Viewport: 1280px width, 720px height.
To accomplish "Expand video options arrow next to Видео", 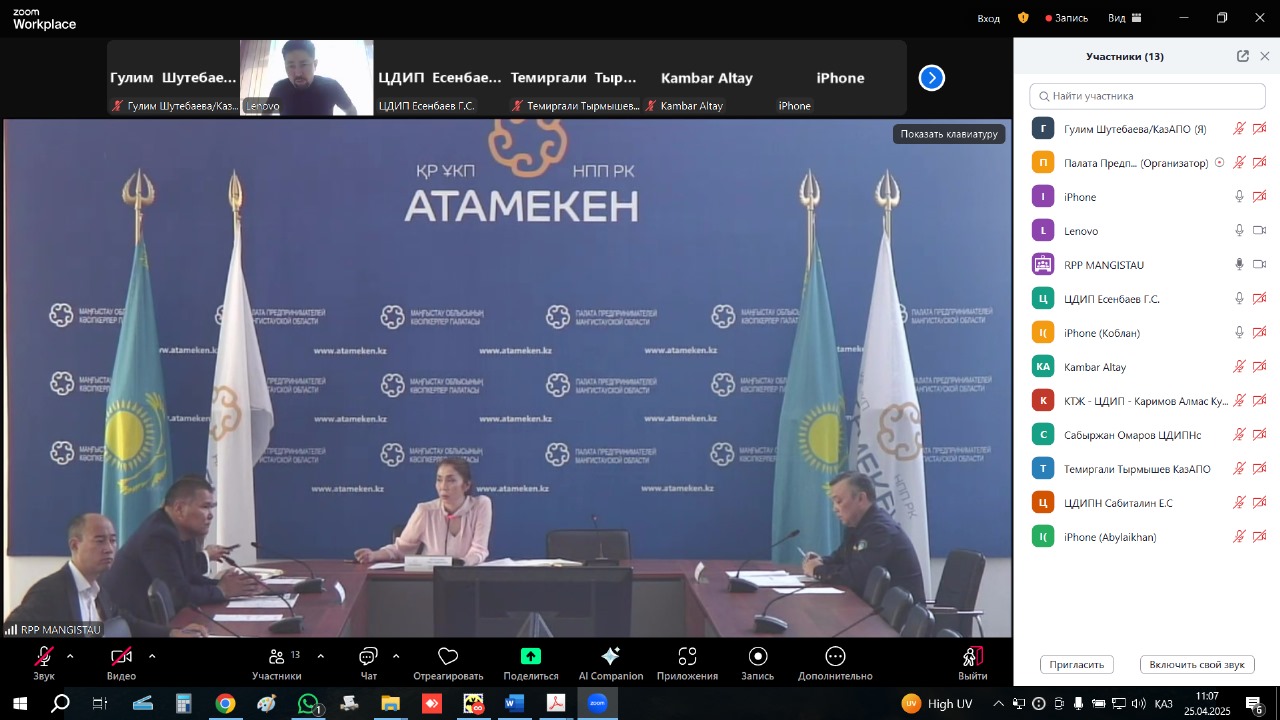I will [152, 656].
